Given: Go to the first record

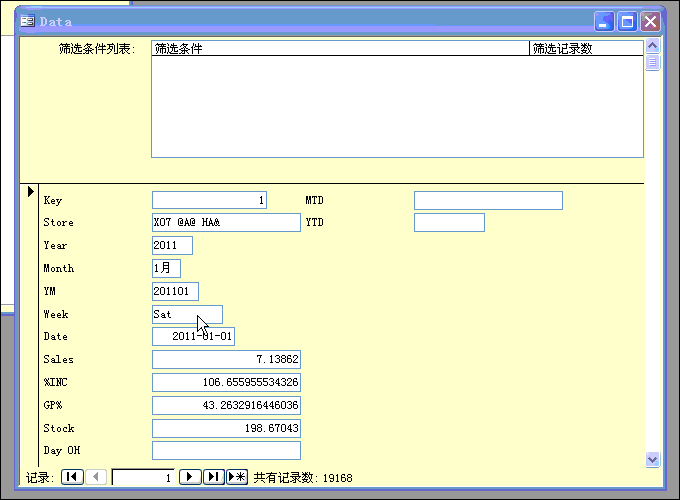Looking at the screenshot, I should pyautogui.click(x=72, y=478).
